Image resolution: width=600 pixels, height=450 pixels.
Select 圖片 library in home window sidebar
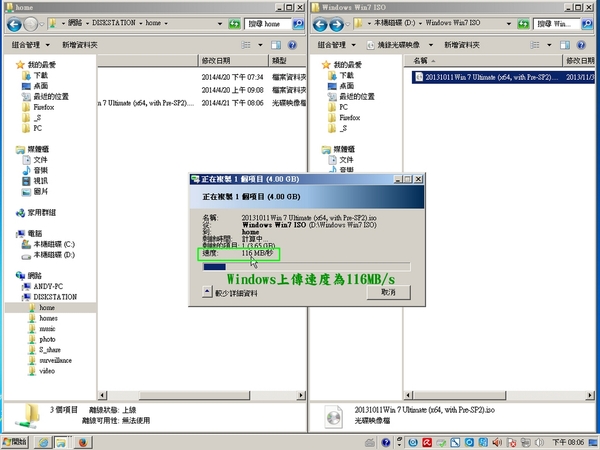pyautogui.click(x=41, y=191)
